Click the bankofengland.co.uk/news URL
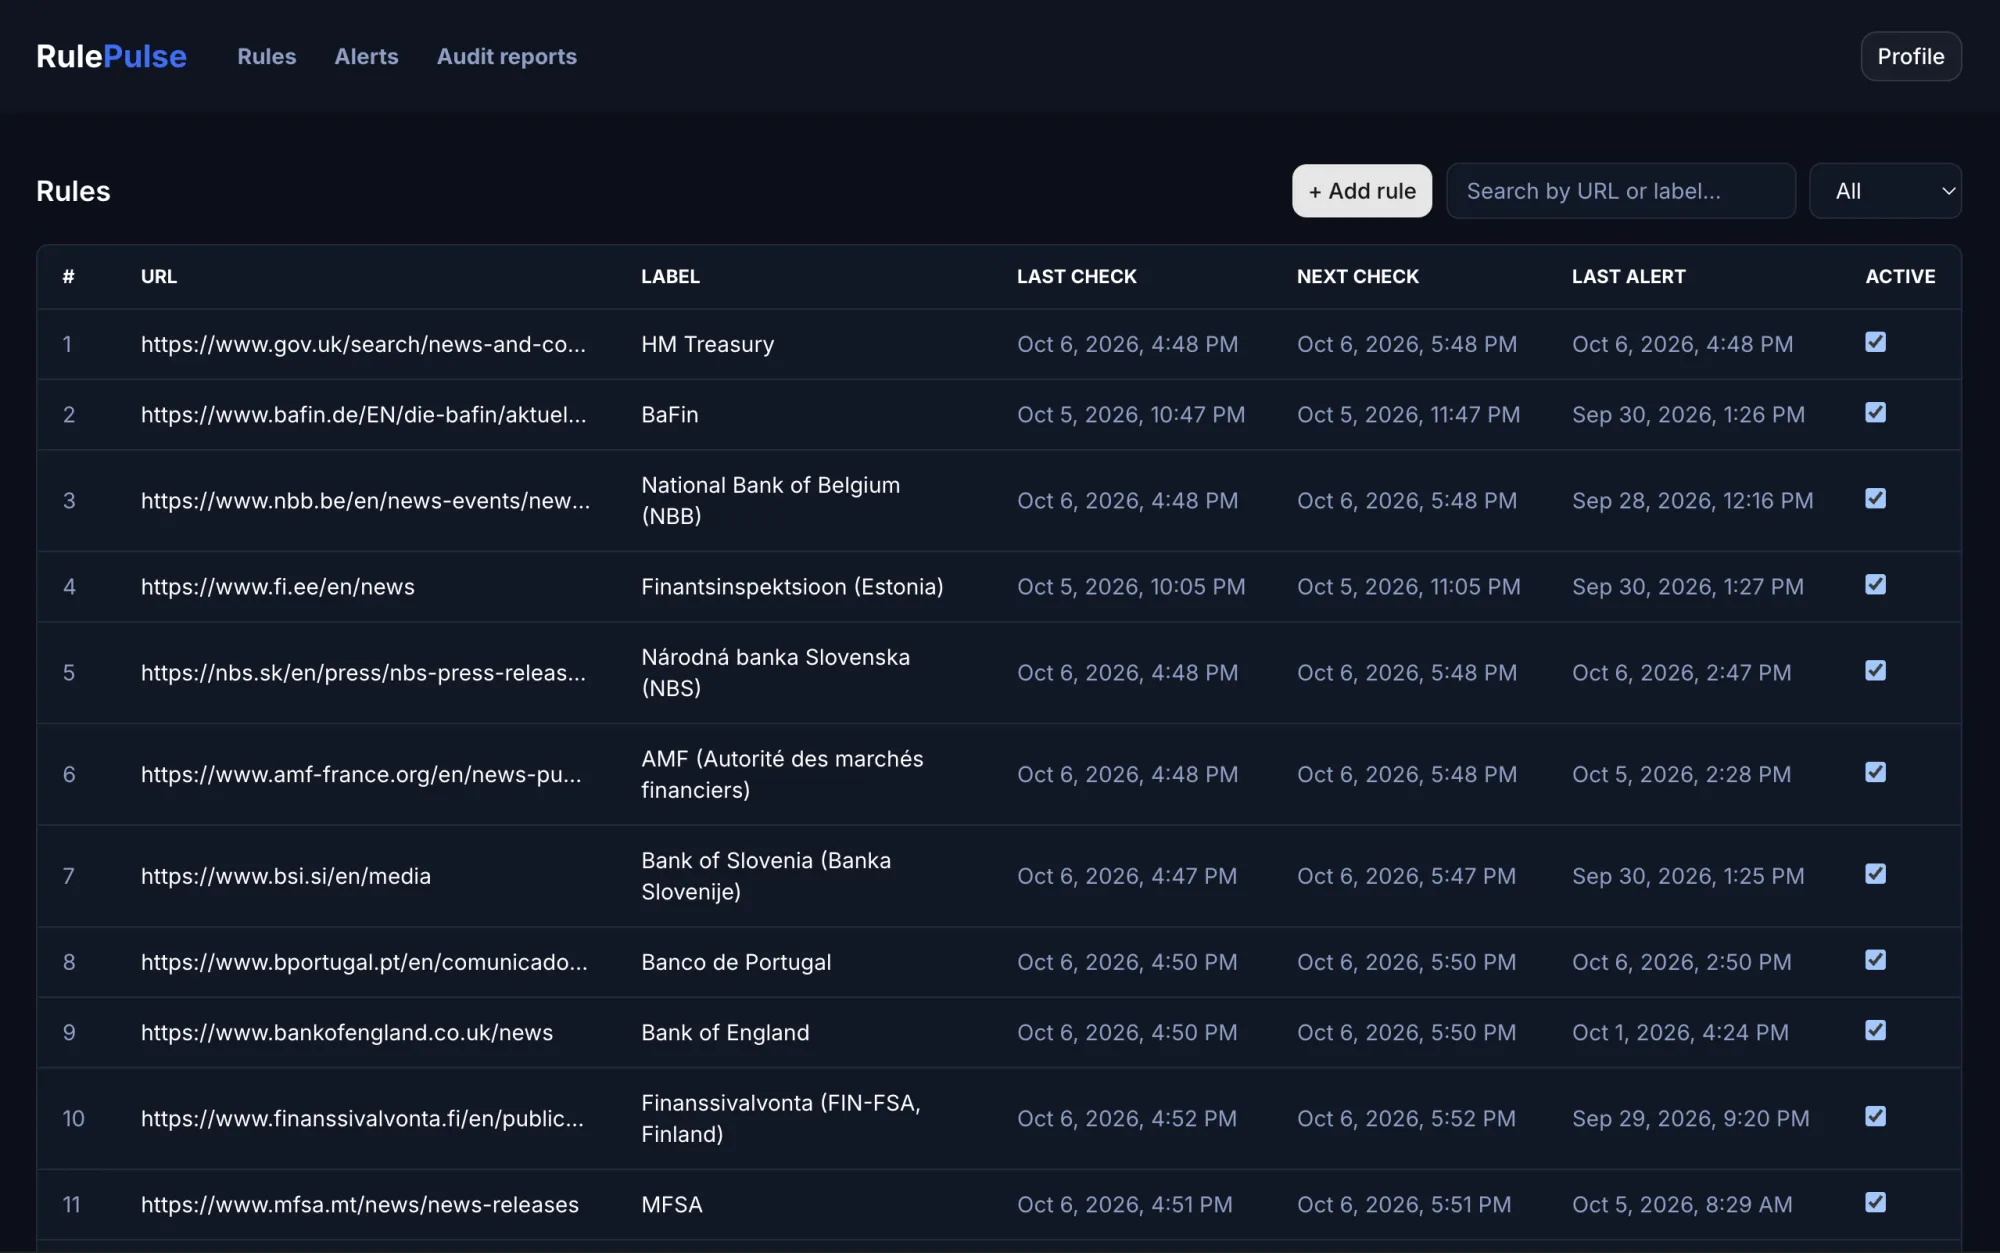 coord(346,1032)
